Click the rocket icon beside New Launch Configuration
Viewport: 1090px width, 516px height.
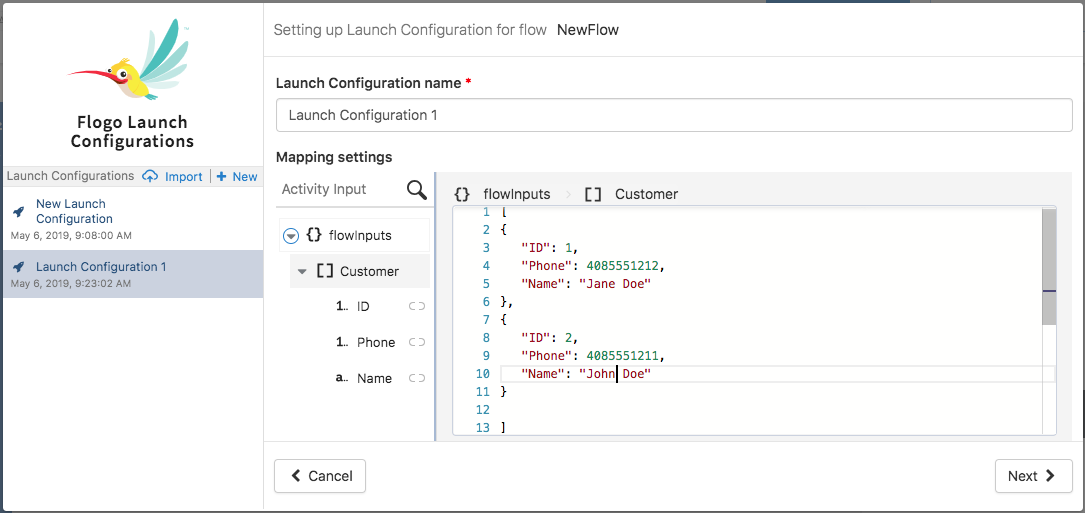point(18,212)
